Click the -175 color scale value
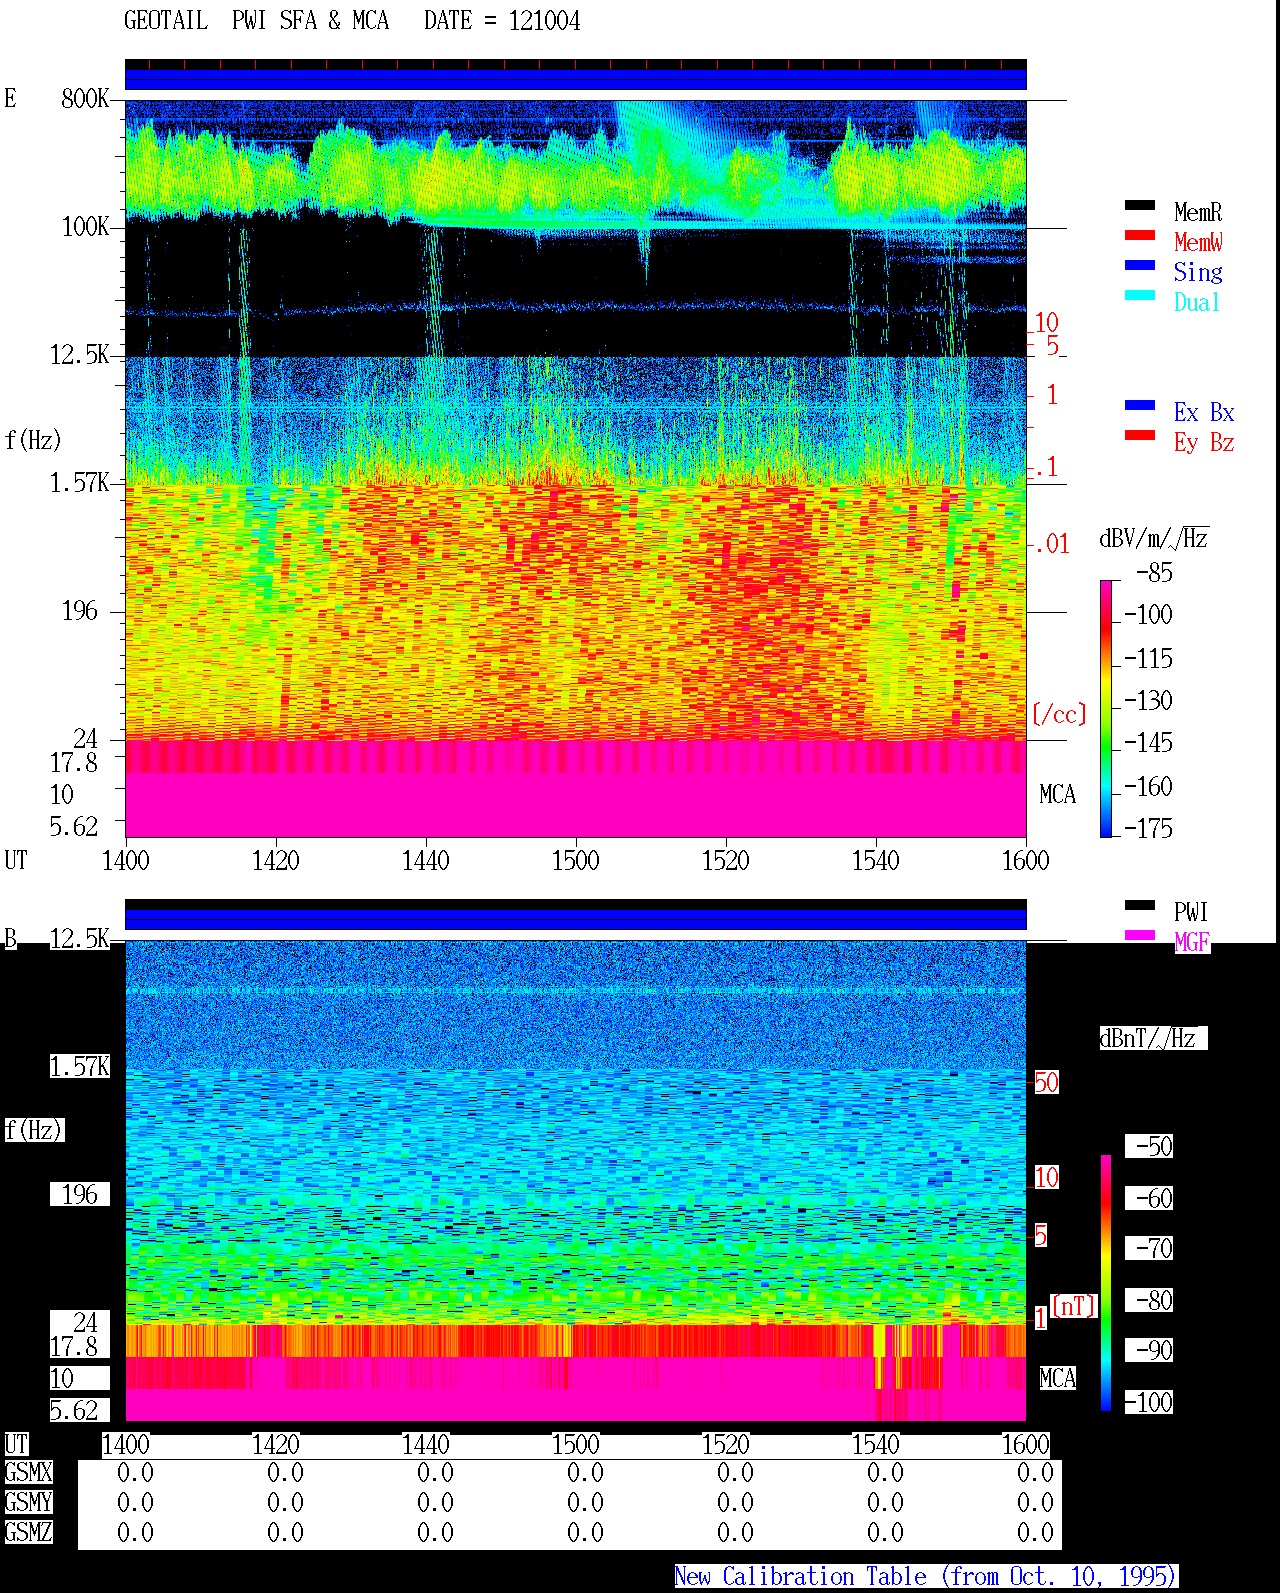Screen dimensions: 1280x1593 click(x=1148, y=828)
